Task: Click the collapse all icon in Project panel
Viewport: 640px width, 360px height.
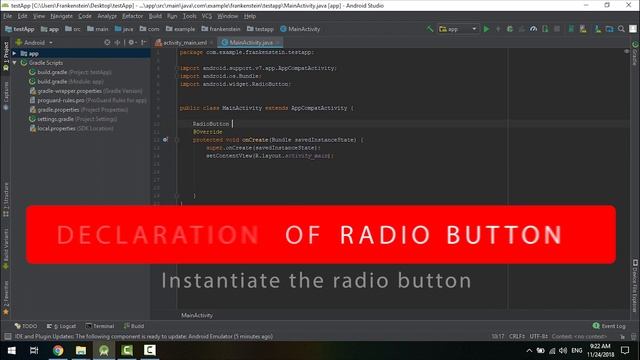Action: (x=117, y=42)
